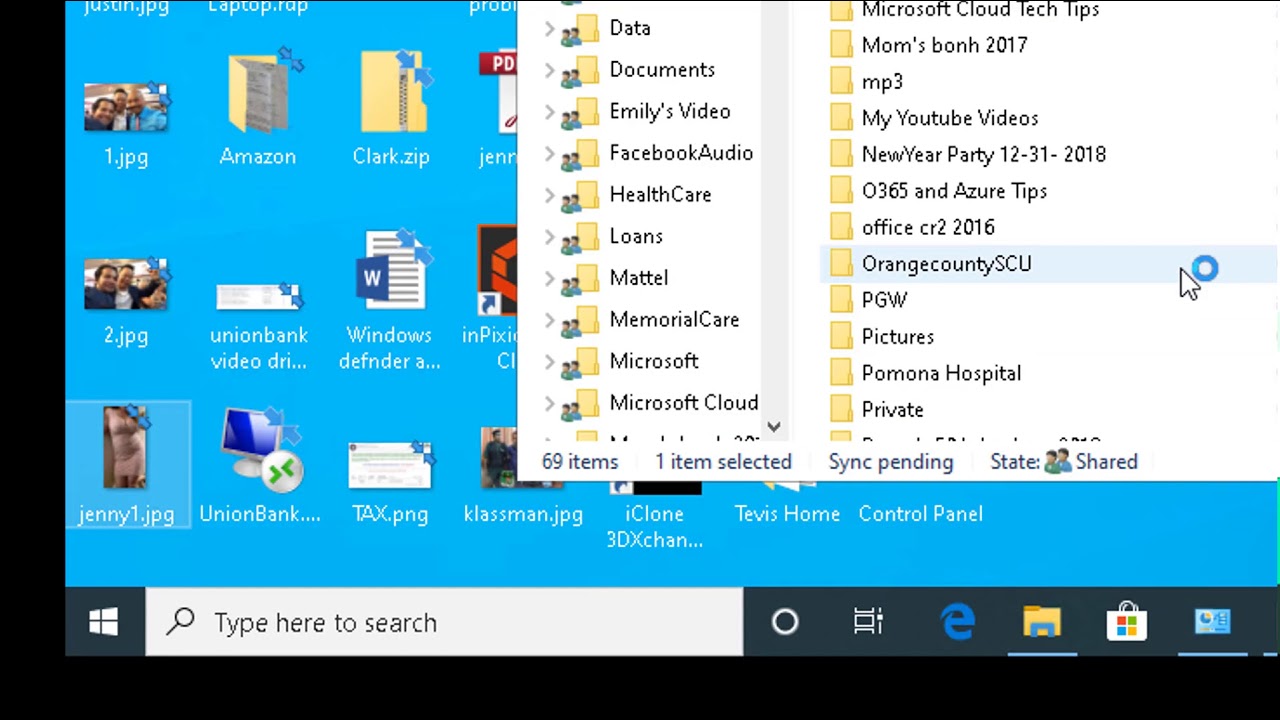1280x720 pixels.
Task: Open the Windows Start menu
Action: point(104,622)
